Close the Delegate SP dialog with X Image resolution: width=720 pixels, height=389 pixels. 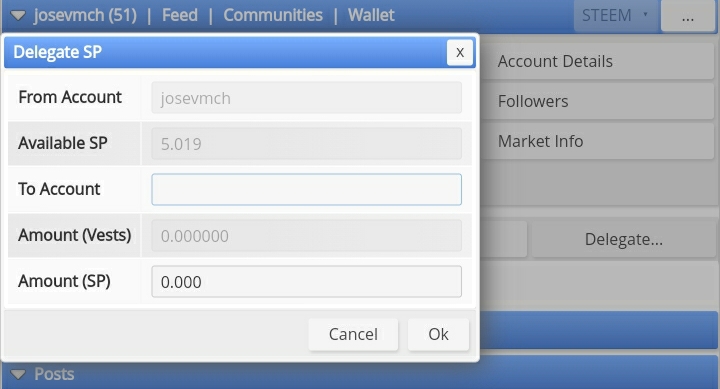pyautogui.click(x=460, y=52)
